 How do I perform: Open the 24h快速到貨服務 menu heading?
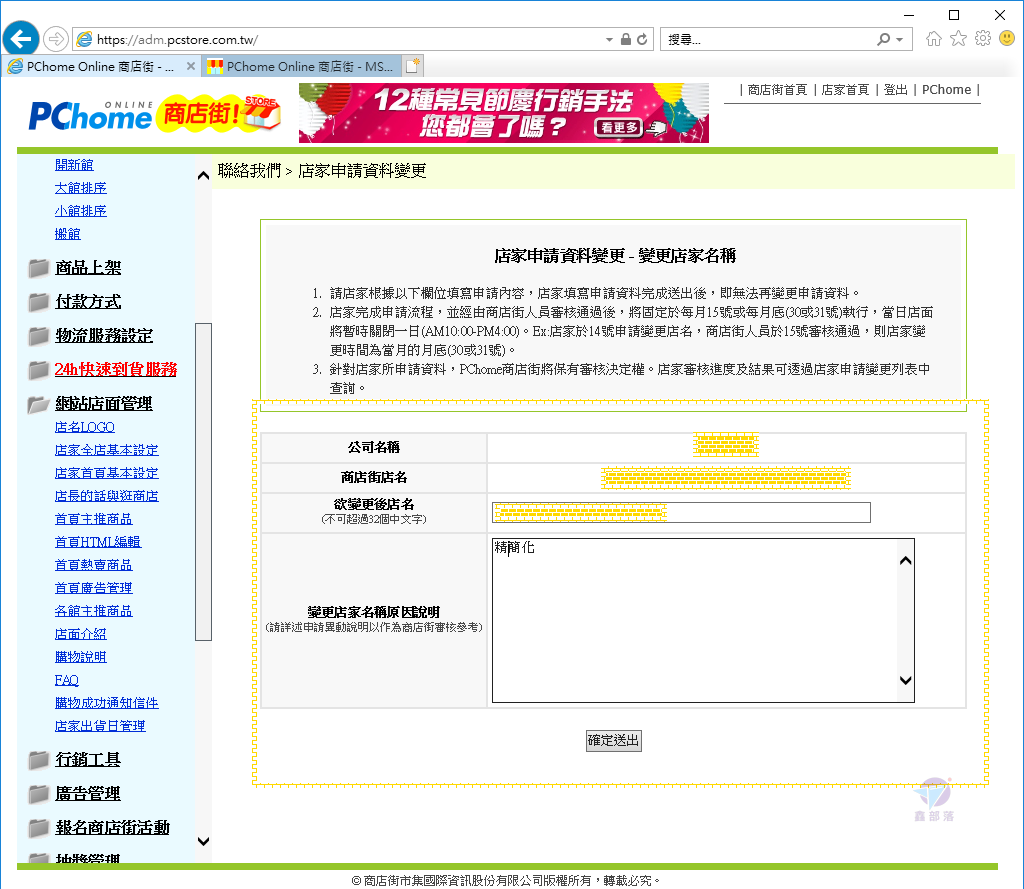(x=116, y=370)
